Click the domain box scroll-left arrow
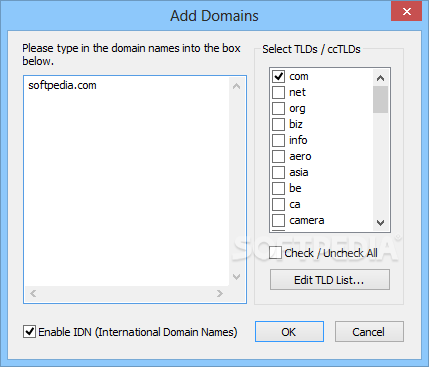The image size is (429, 367). [x=33, y=293]
